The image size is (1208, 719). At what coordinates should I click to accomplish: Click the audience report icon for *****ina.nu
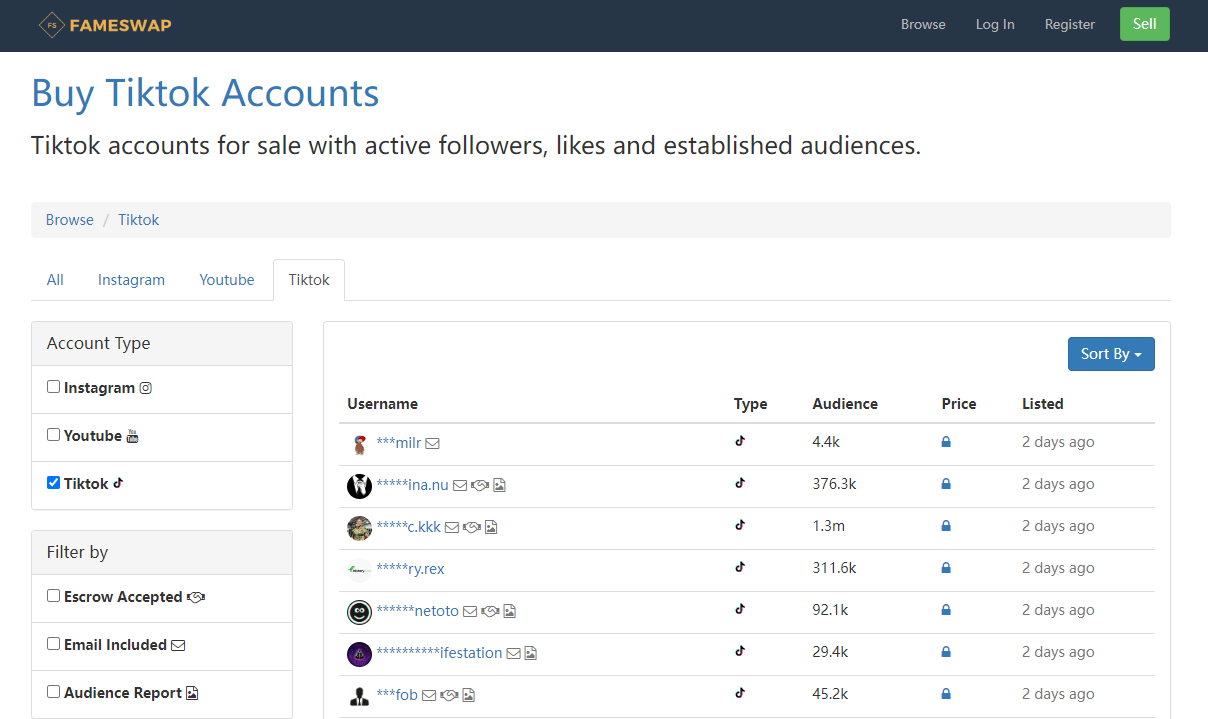click(499, 485)
